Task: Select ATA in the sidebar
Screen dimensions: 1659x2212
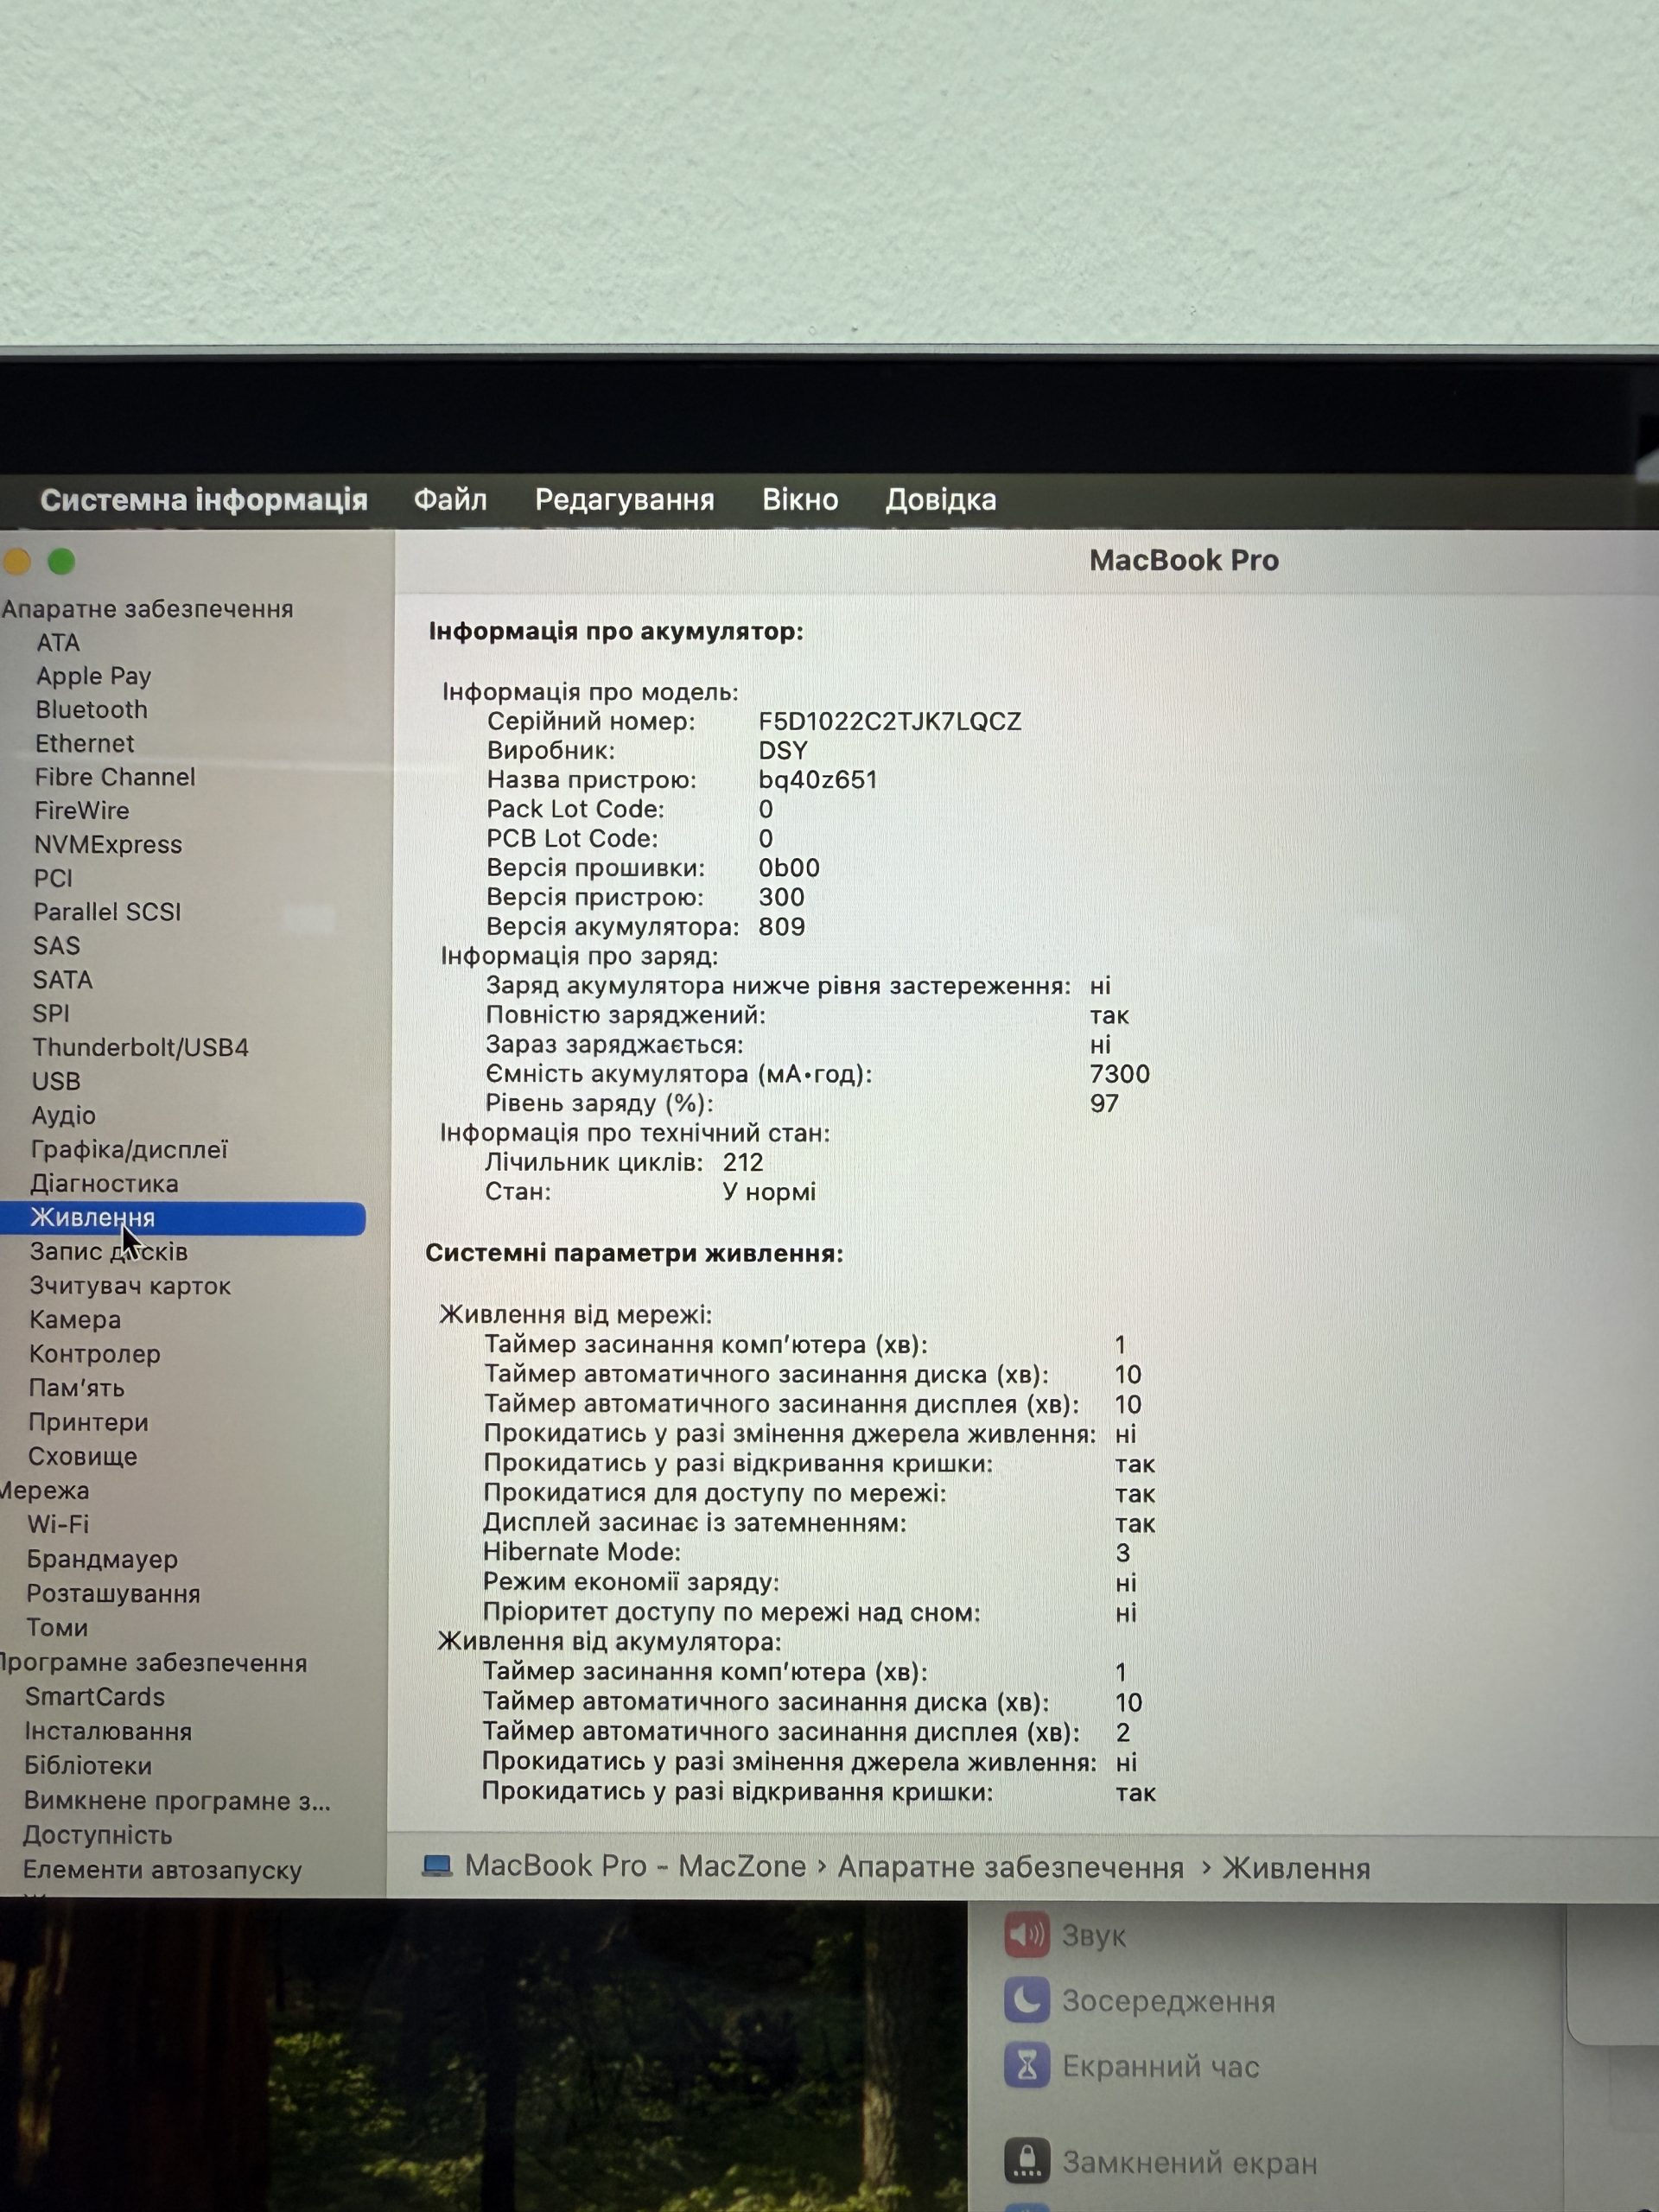Action: (58, 642)
